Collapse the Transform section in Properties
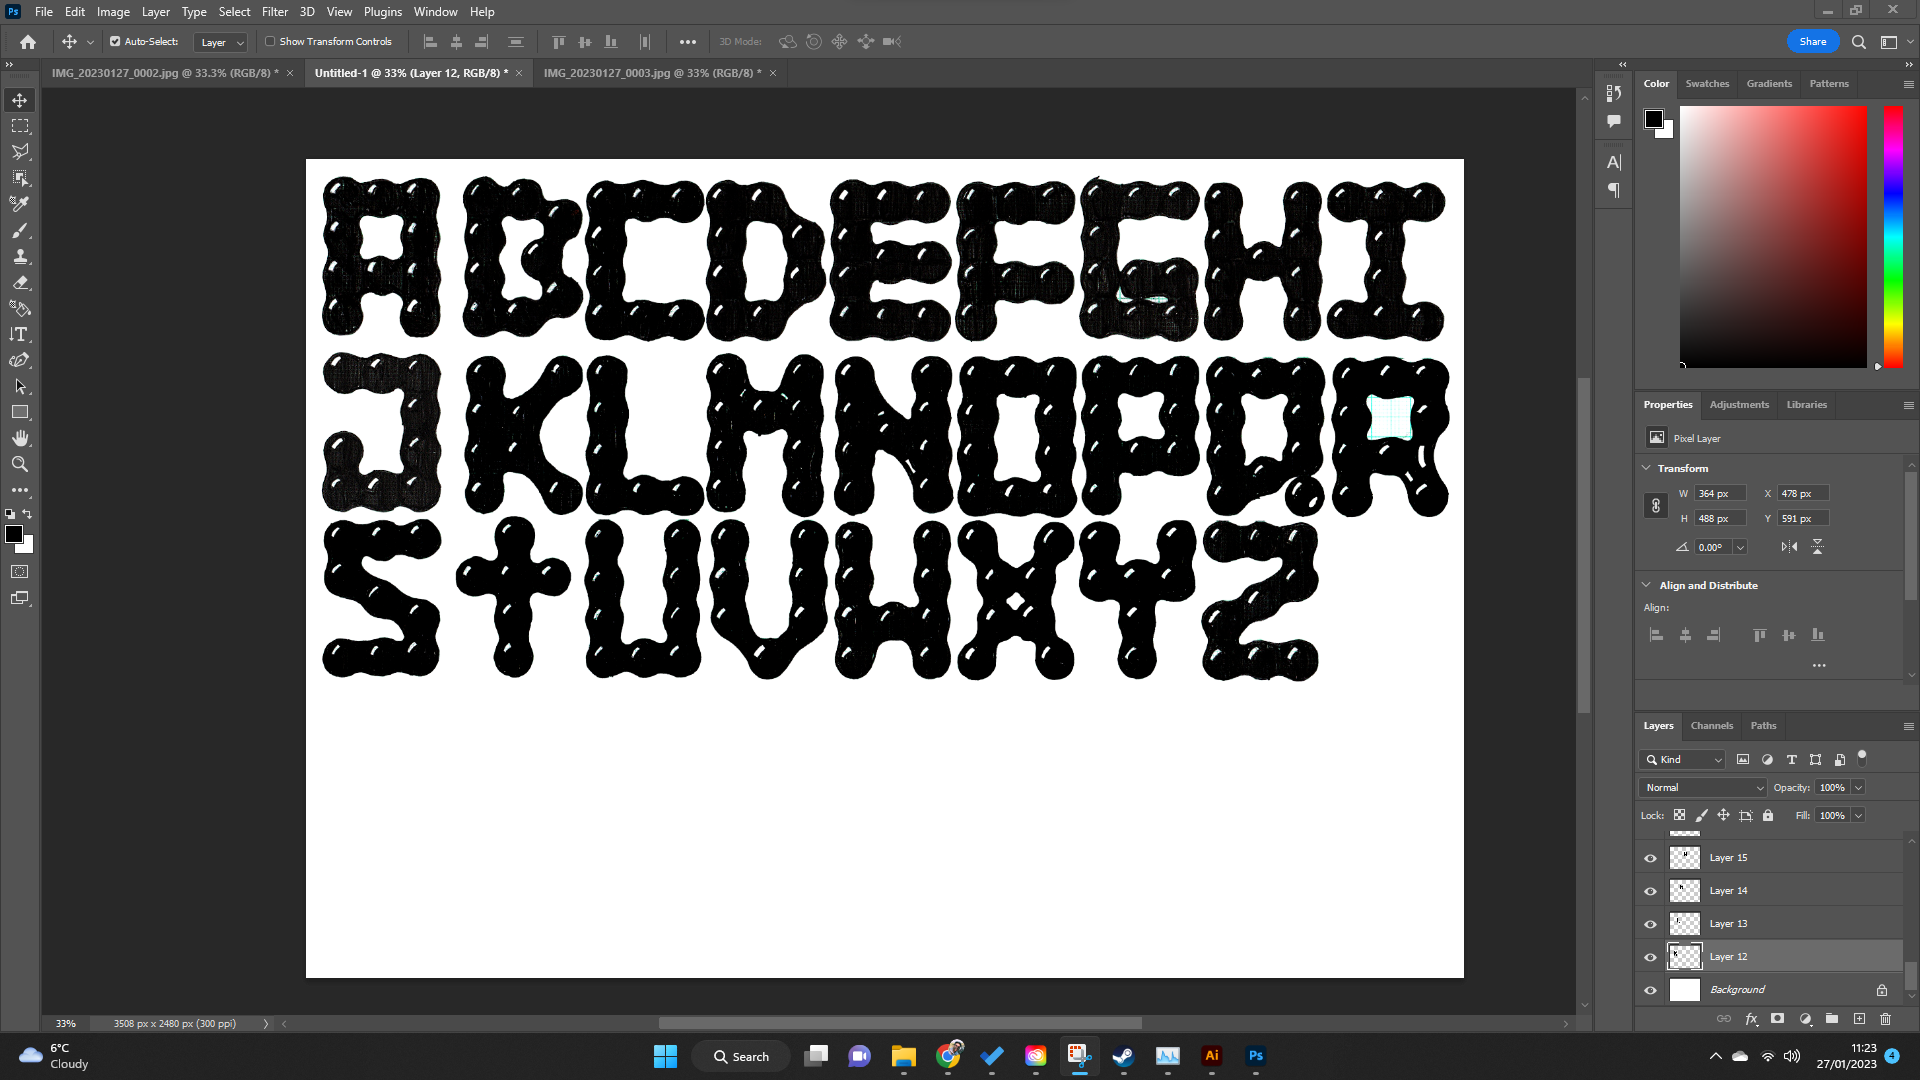The width and height of the screenshot is (1920, 1080). click(1647, 468)
